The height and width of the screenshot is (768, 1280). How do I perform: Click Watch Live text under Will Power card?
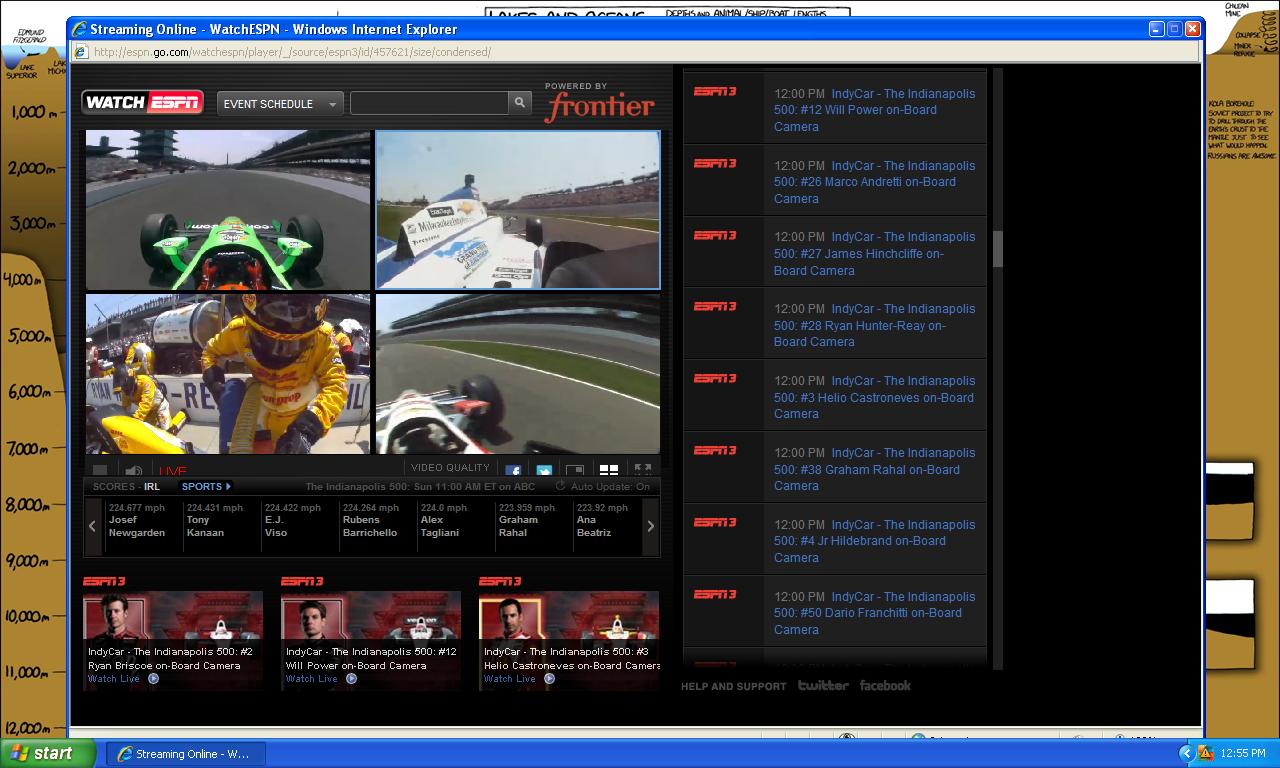312,679
